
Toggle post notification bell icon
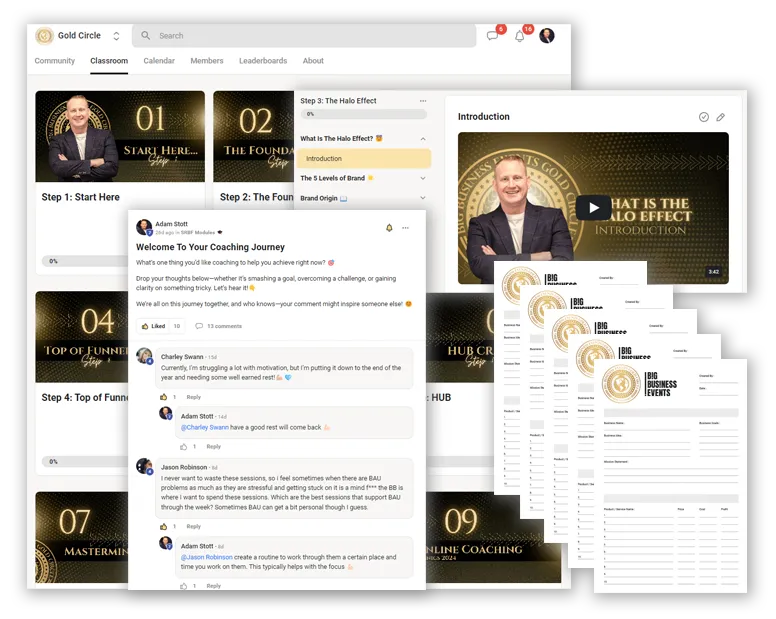[x=389, y=228]
